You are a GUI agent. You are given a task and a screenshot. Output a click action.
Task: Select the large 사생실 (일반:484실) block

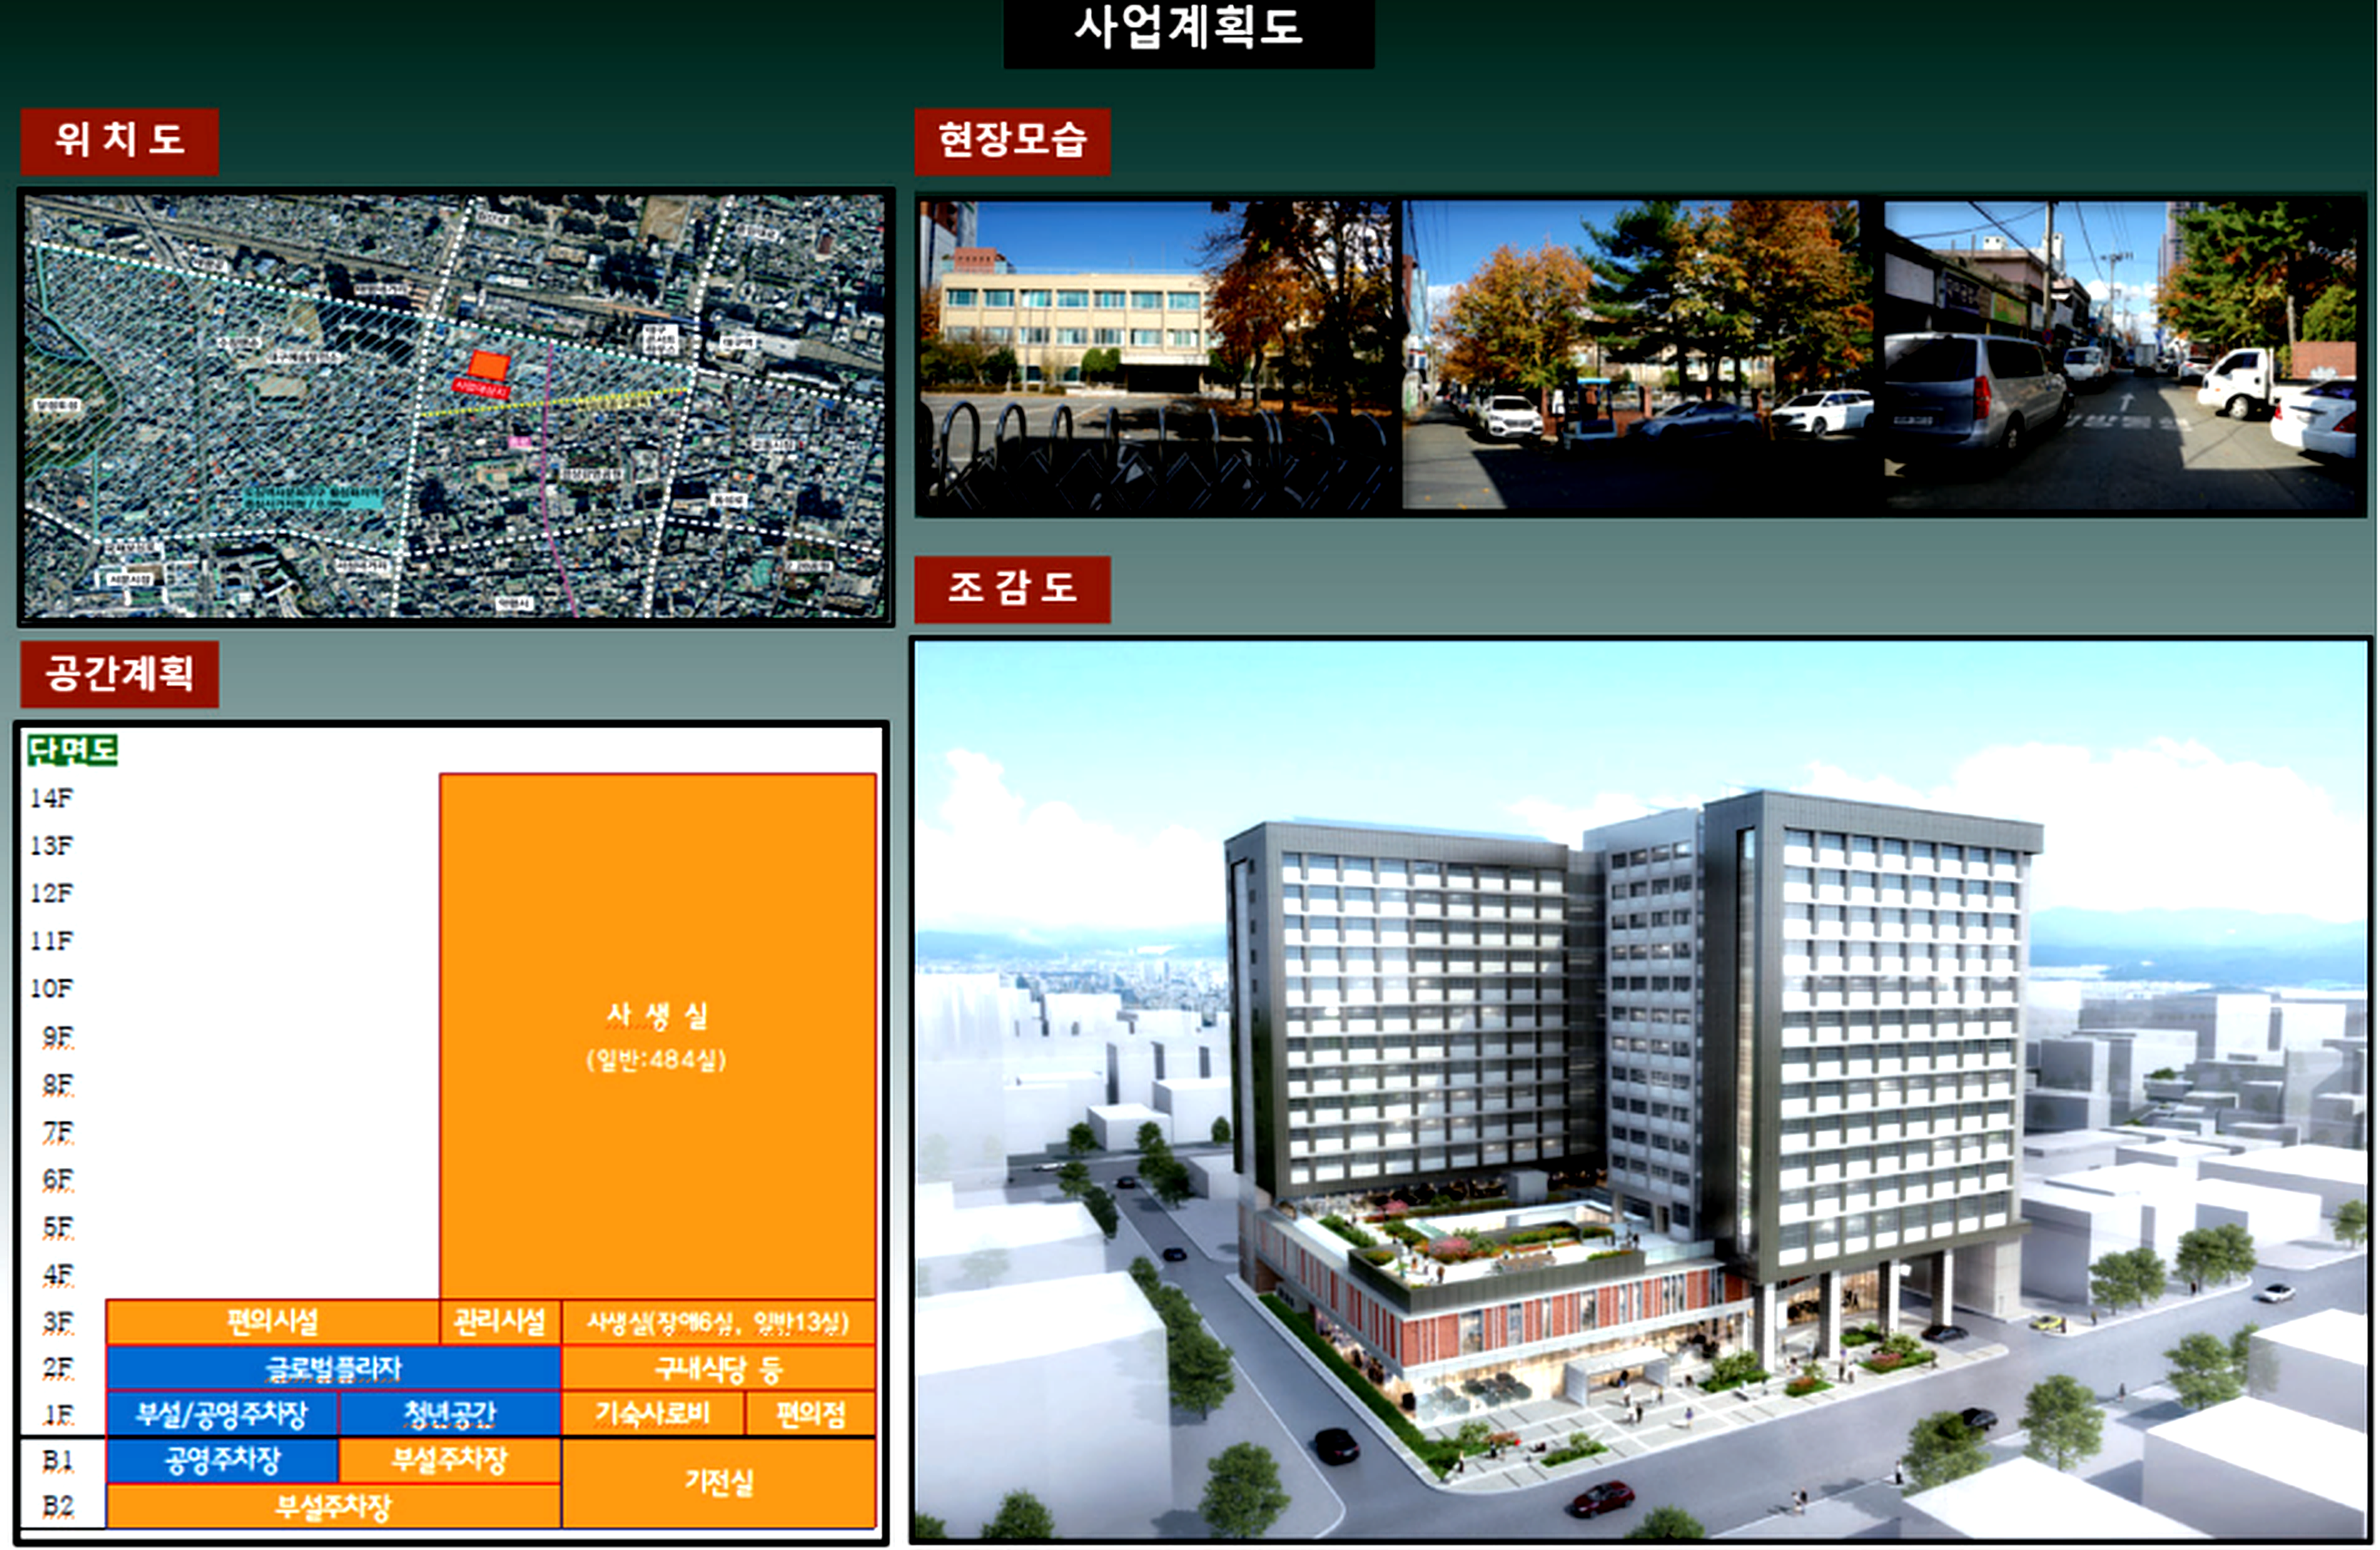[x=657, y=1035]
